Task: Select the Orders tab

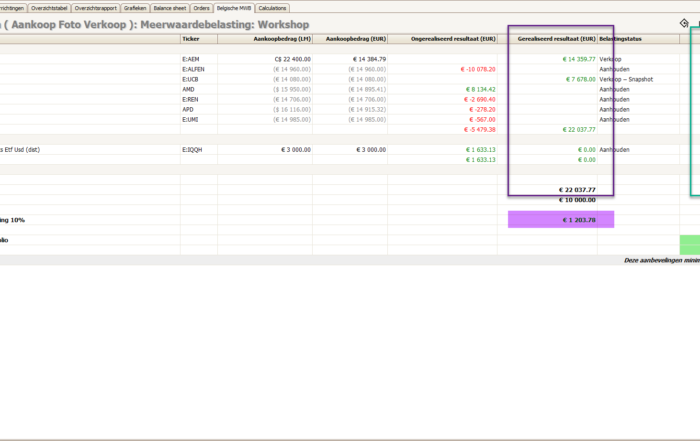Action: tap(202, 8)
